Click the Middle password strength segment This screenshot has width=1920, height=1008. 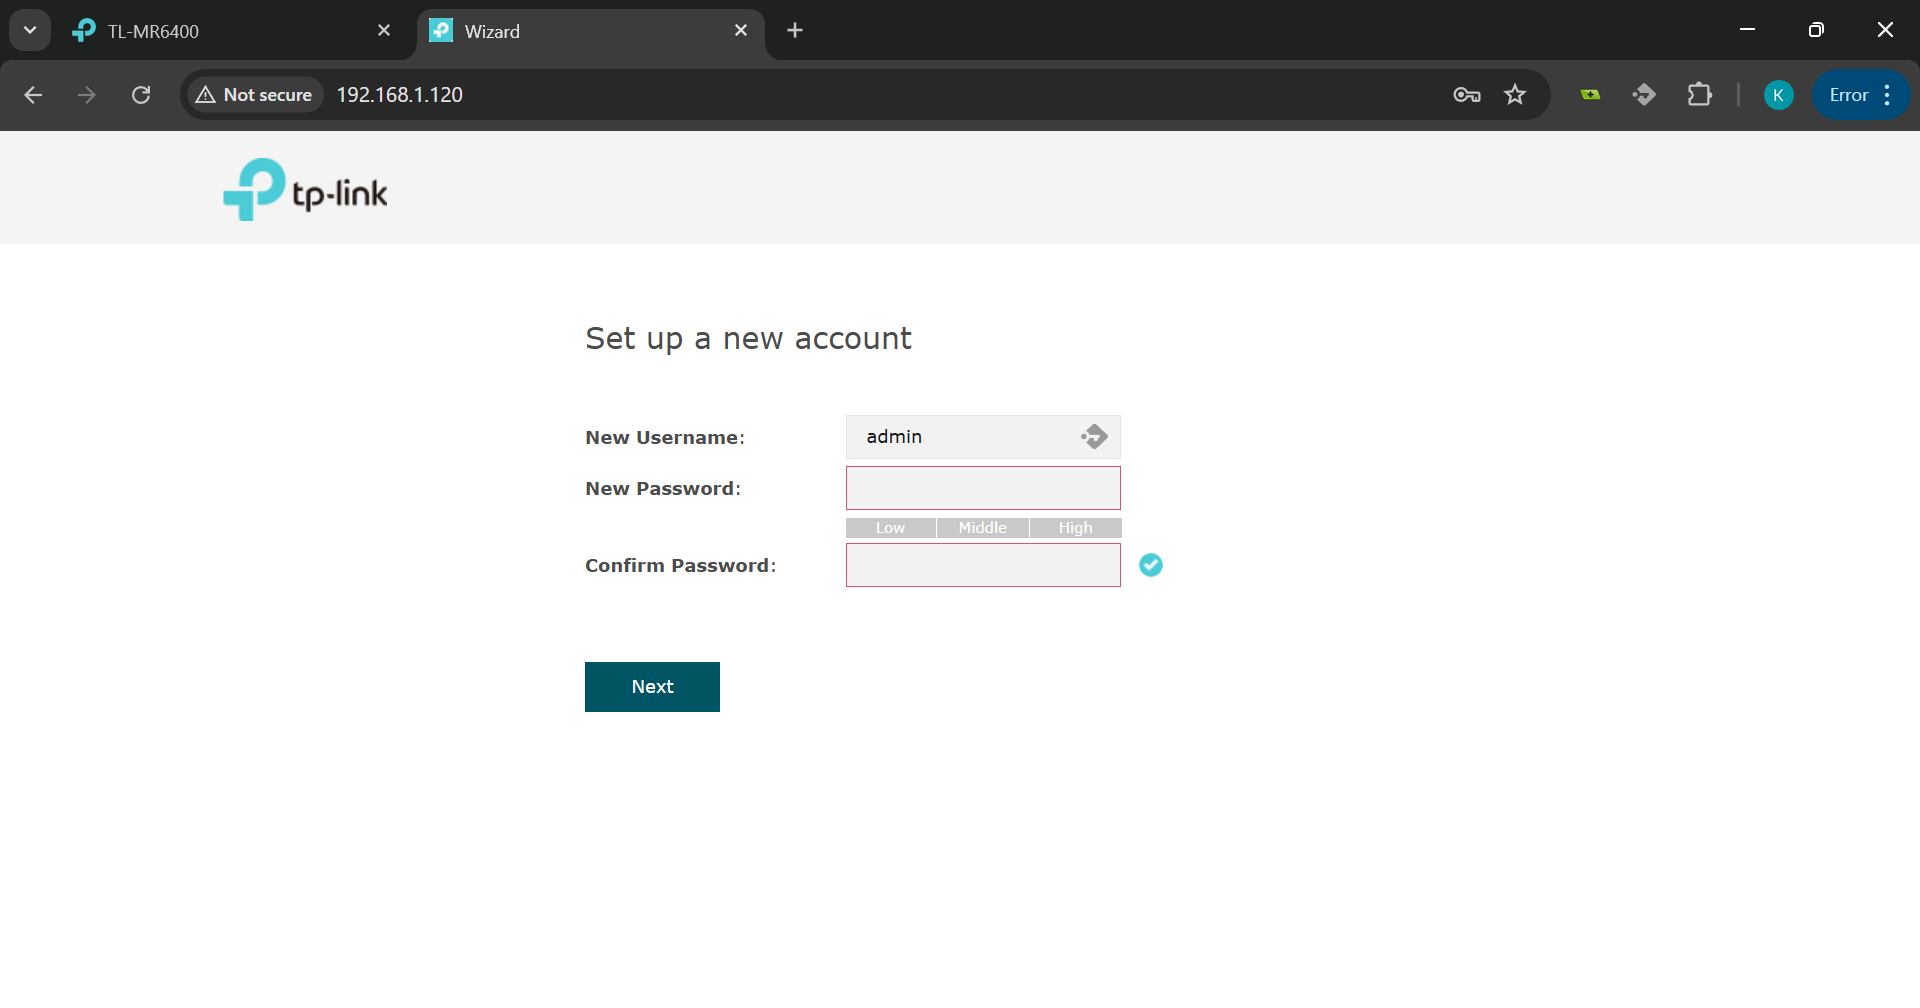pyautogui.click(x=983, y=528)
